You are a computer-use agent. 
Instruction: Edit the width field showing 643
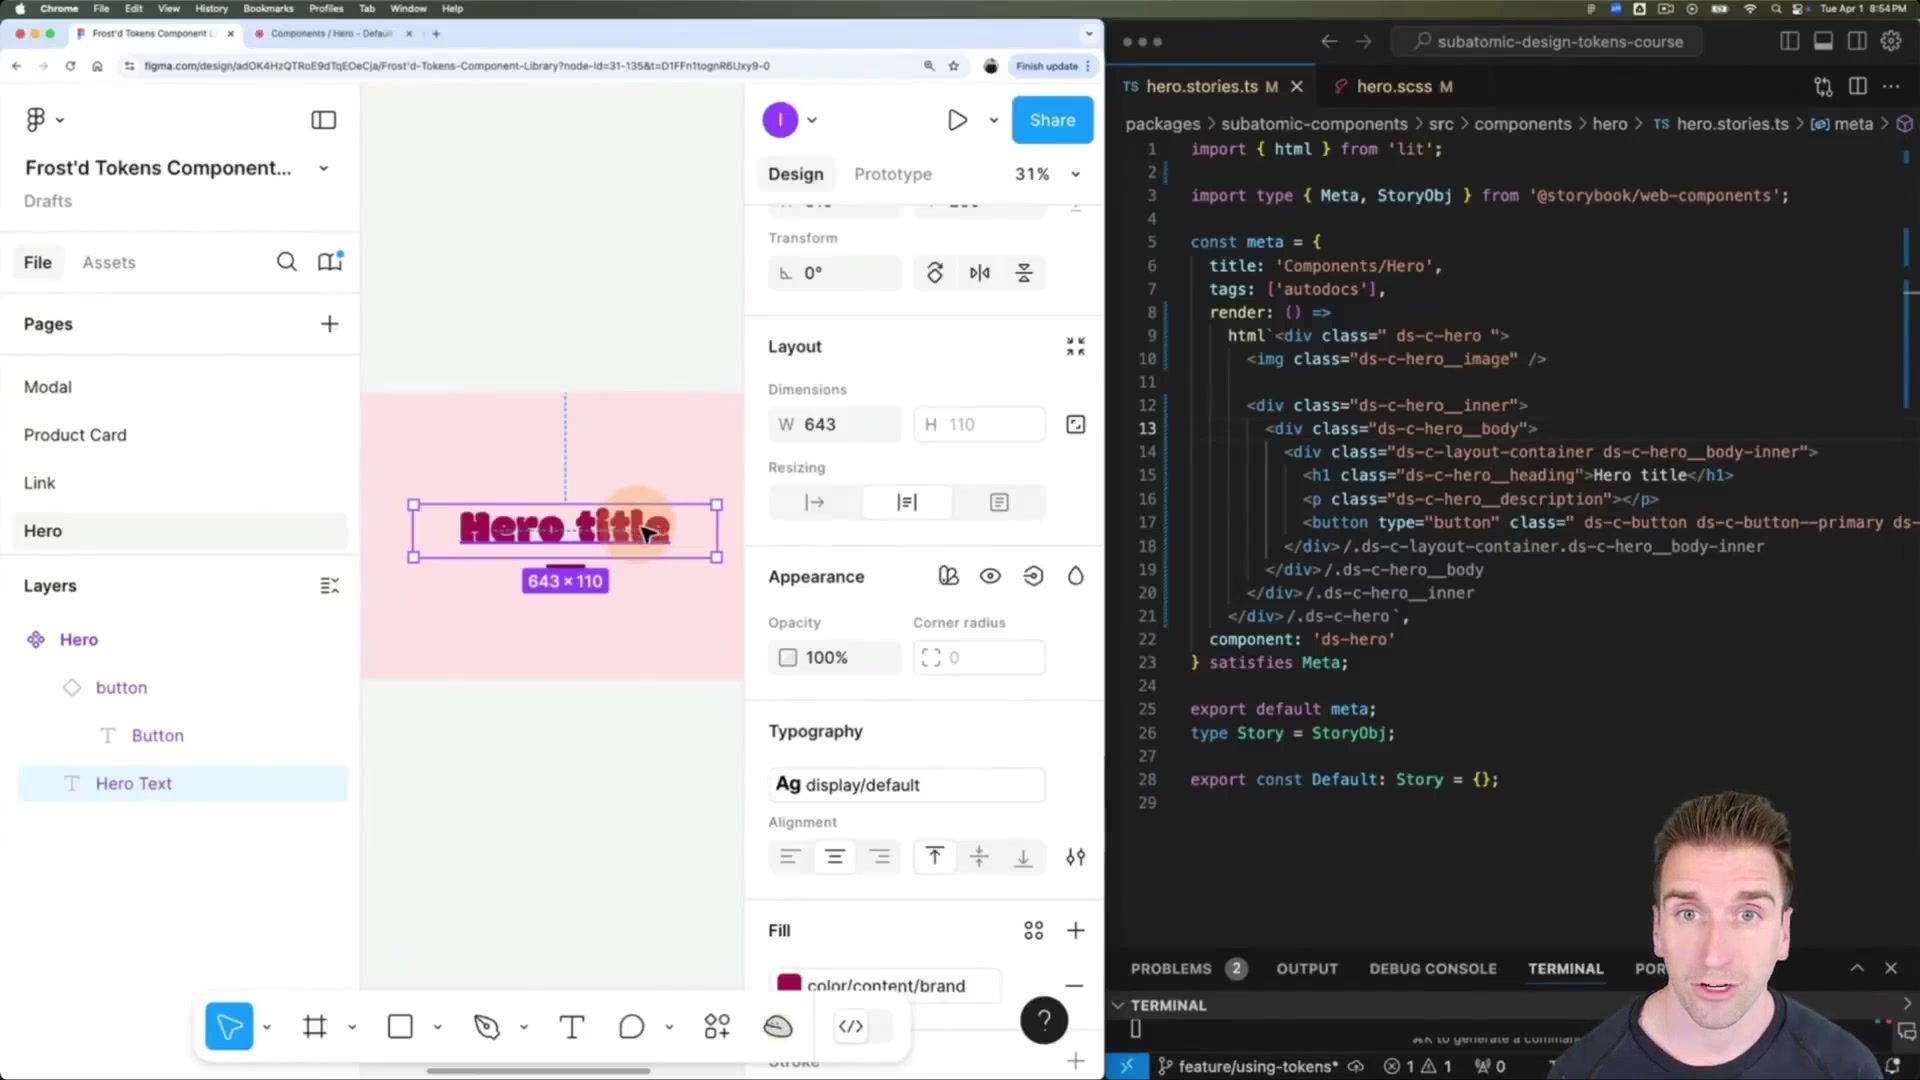click(835, 425)
